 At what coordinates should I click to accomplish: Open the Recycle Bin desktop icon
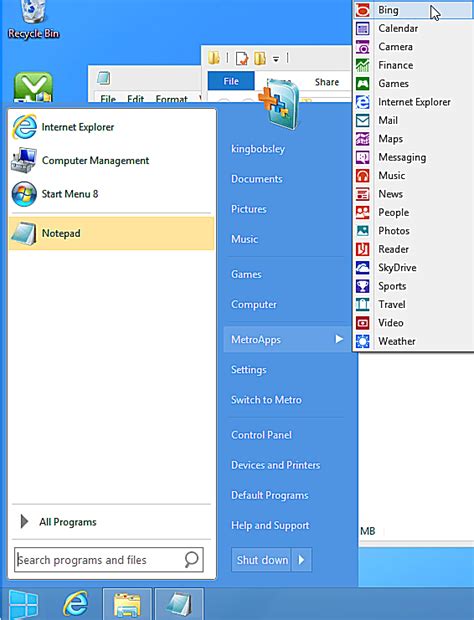pyautogui.click(x=33, y=20)
